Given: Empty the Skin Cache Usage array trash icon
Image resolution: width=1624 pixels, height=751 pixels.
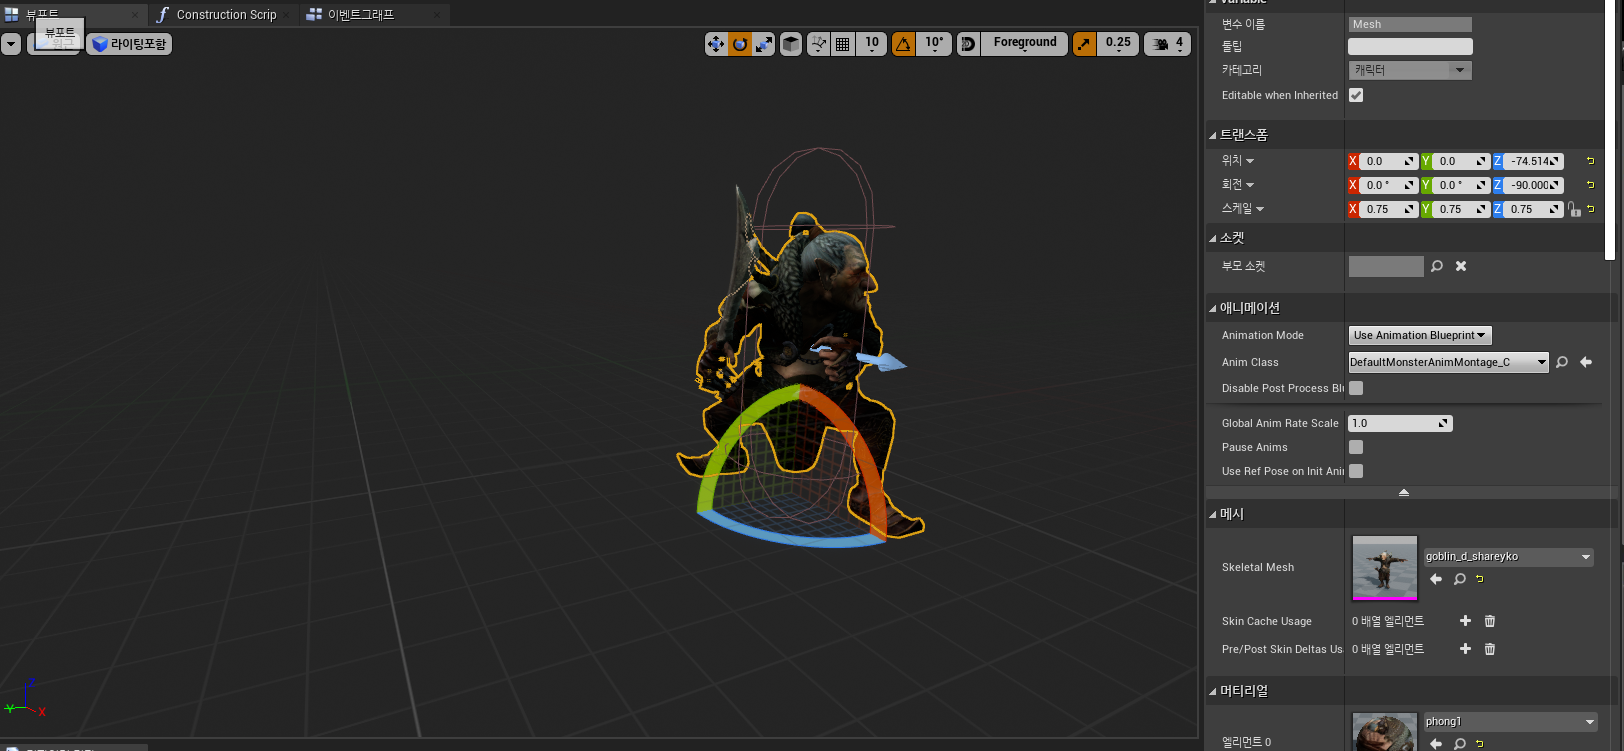Looking at the screenshot, I should pyautogui.click(x=1490, y=621).
